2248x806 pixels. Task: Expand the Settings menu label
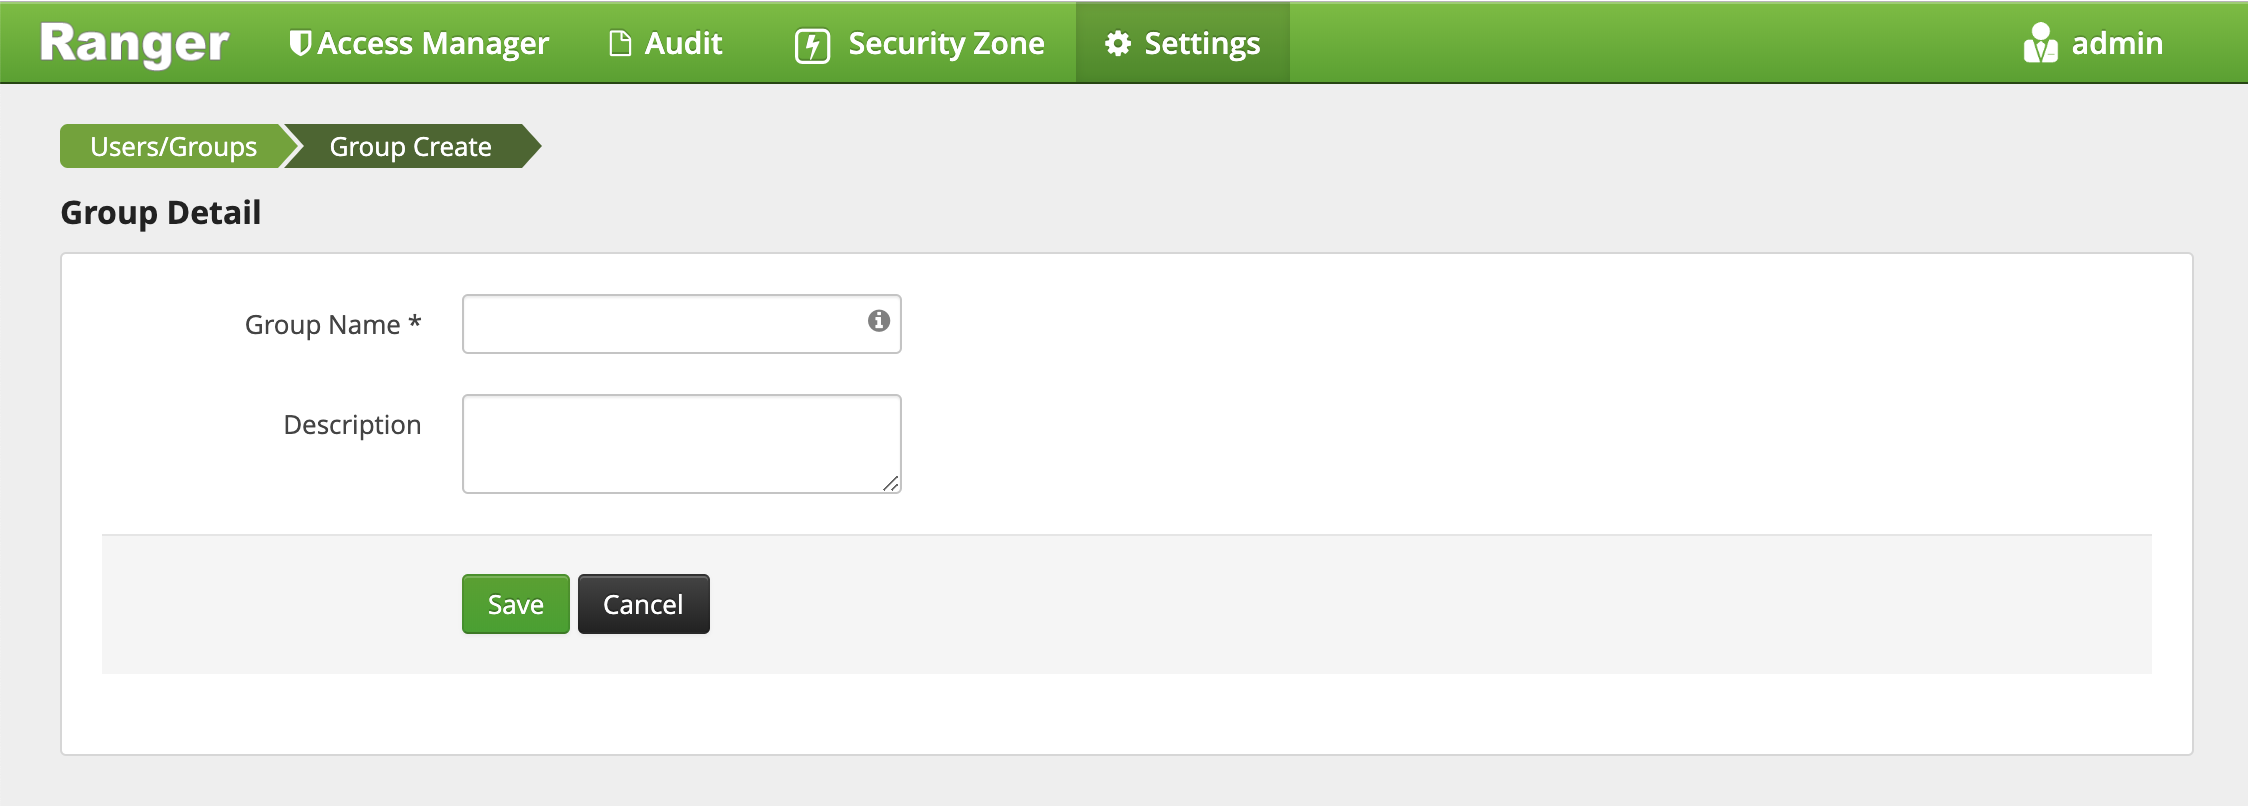click(x=1202, y=44)
